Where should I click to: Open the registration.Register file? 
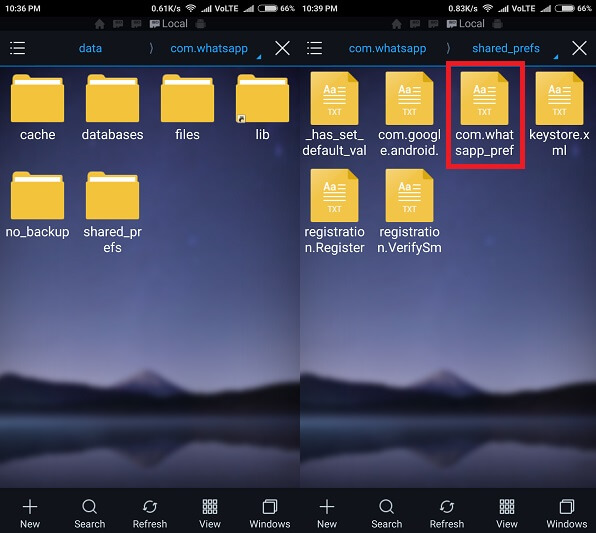pos(334,211)
